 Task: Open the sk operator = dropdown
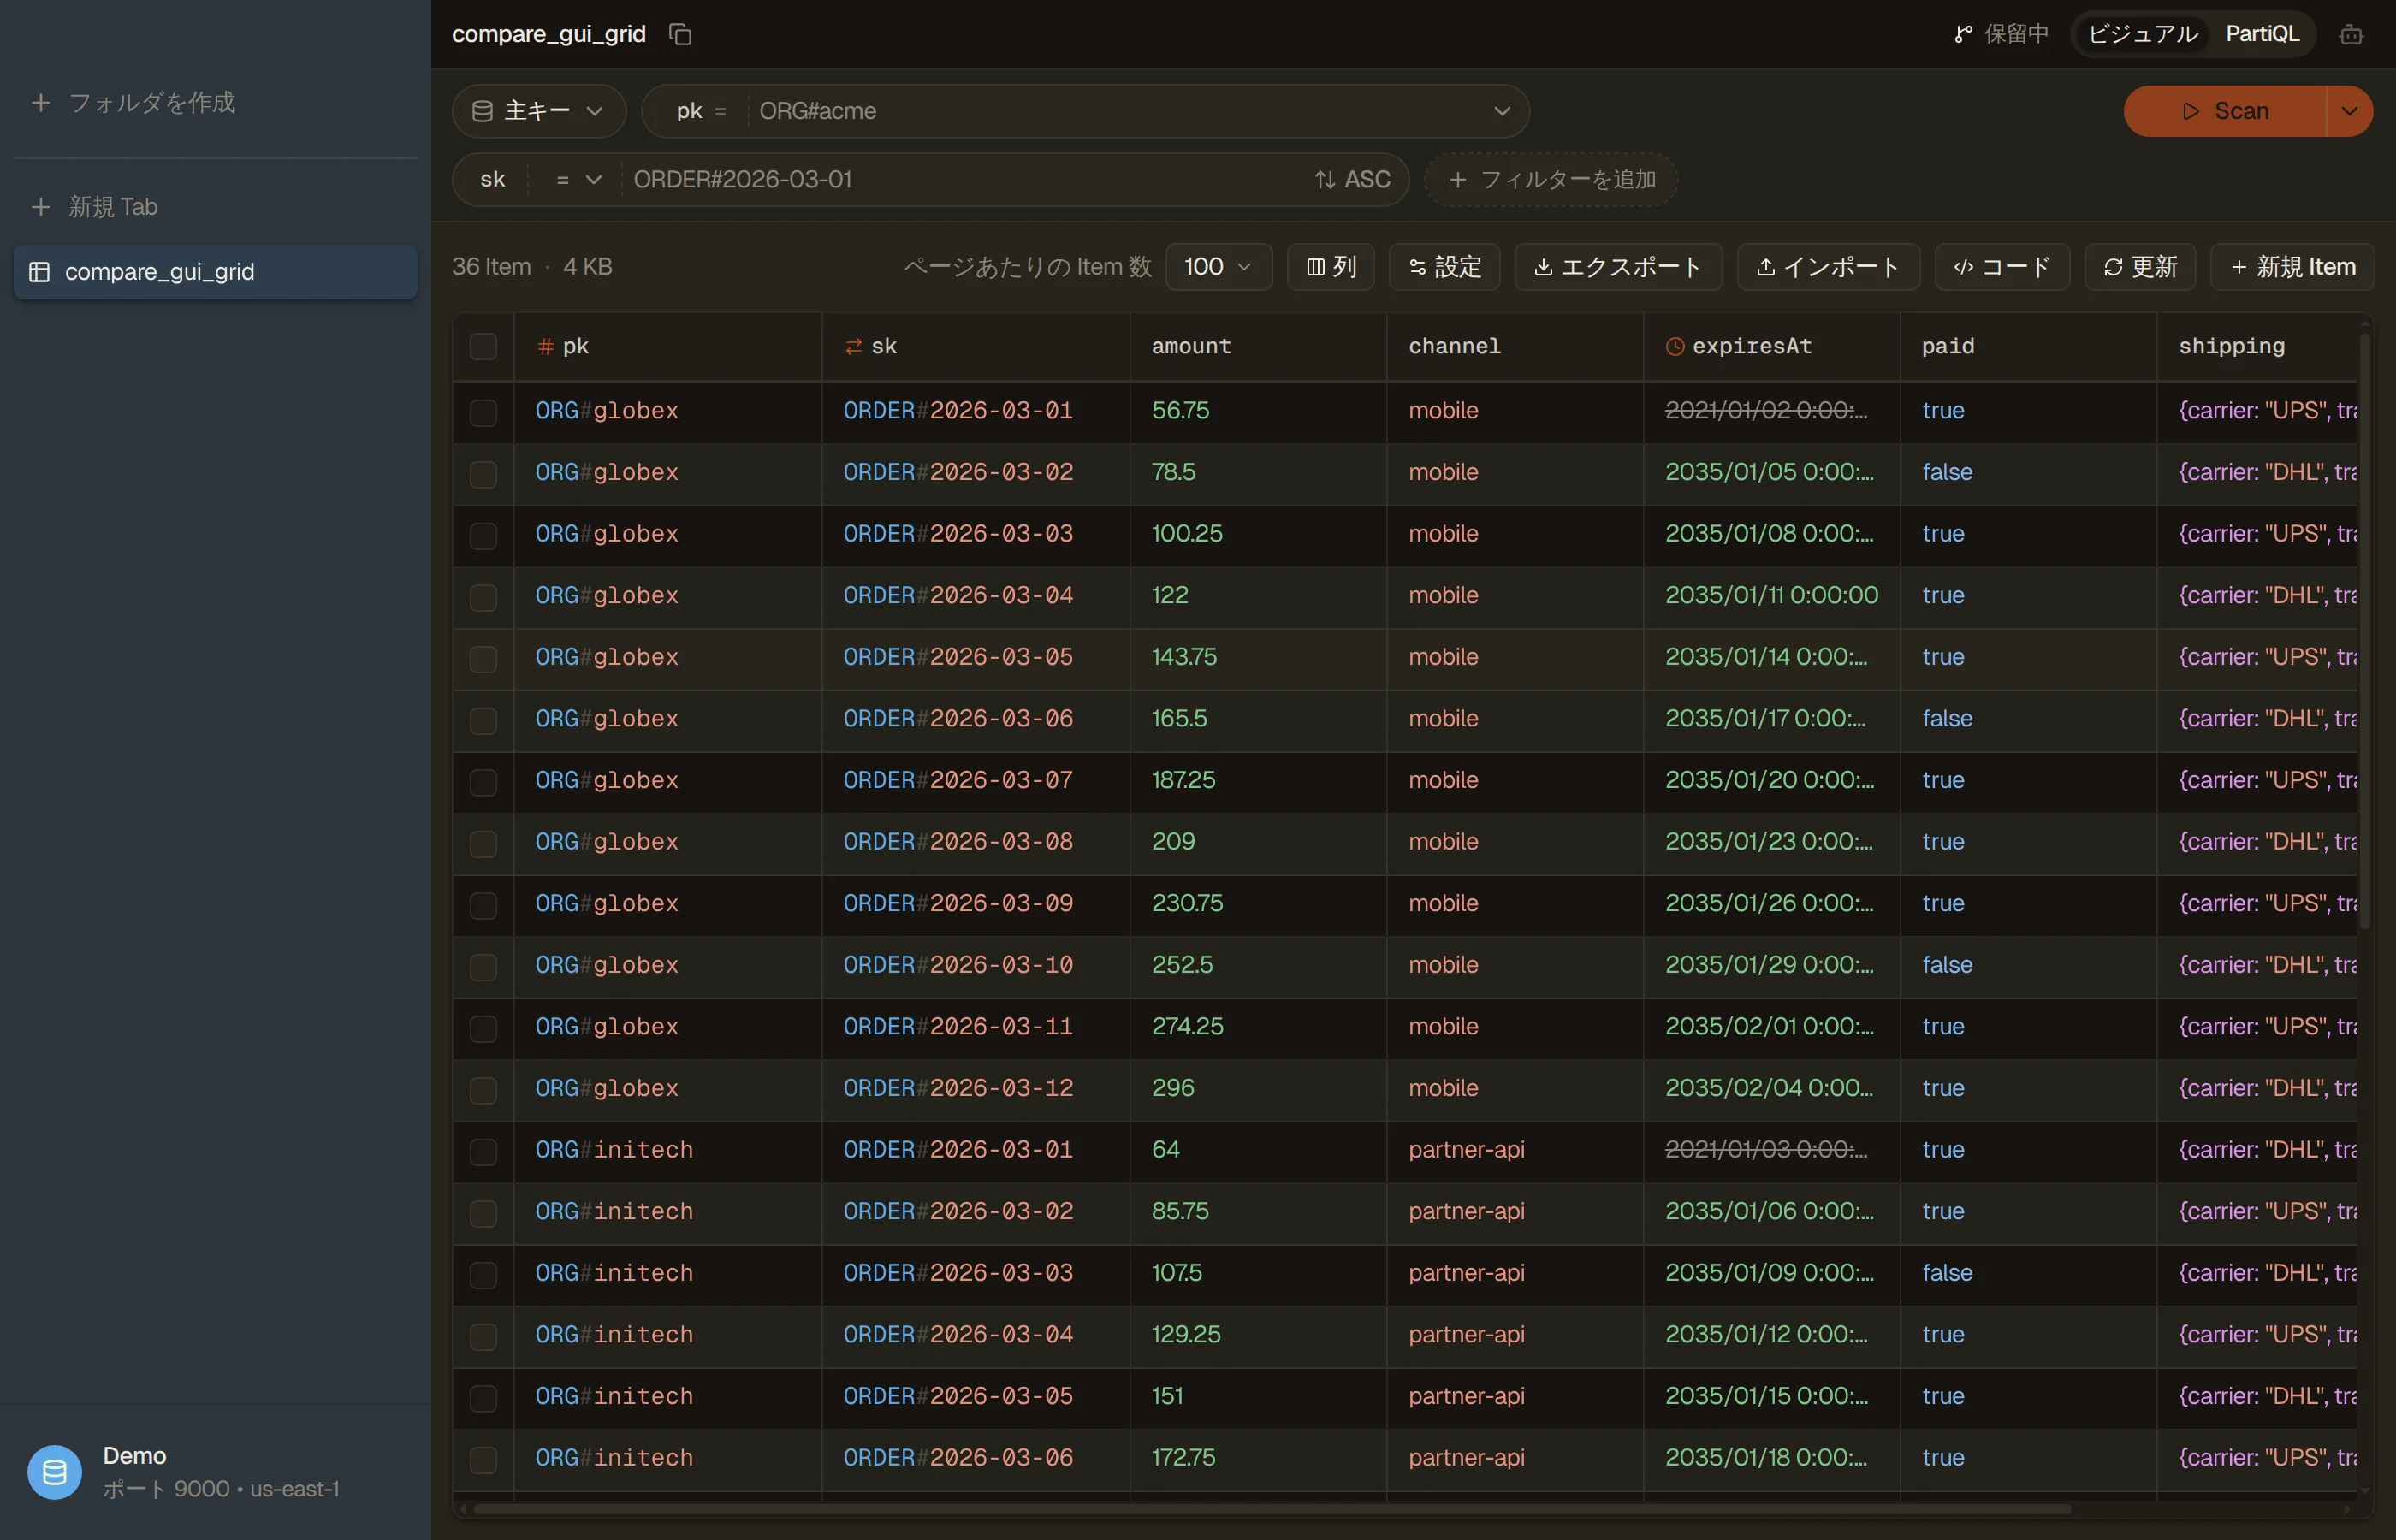coord(578,179)
